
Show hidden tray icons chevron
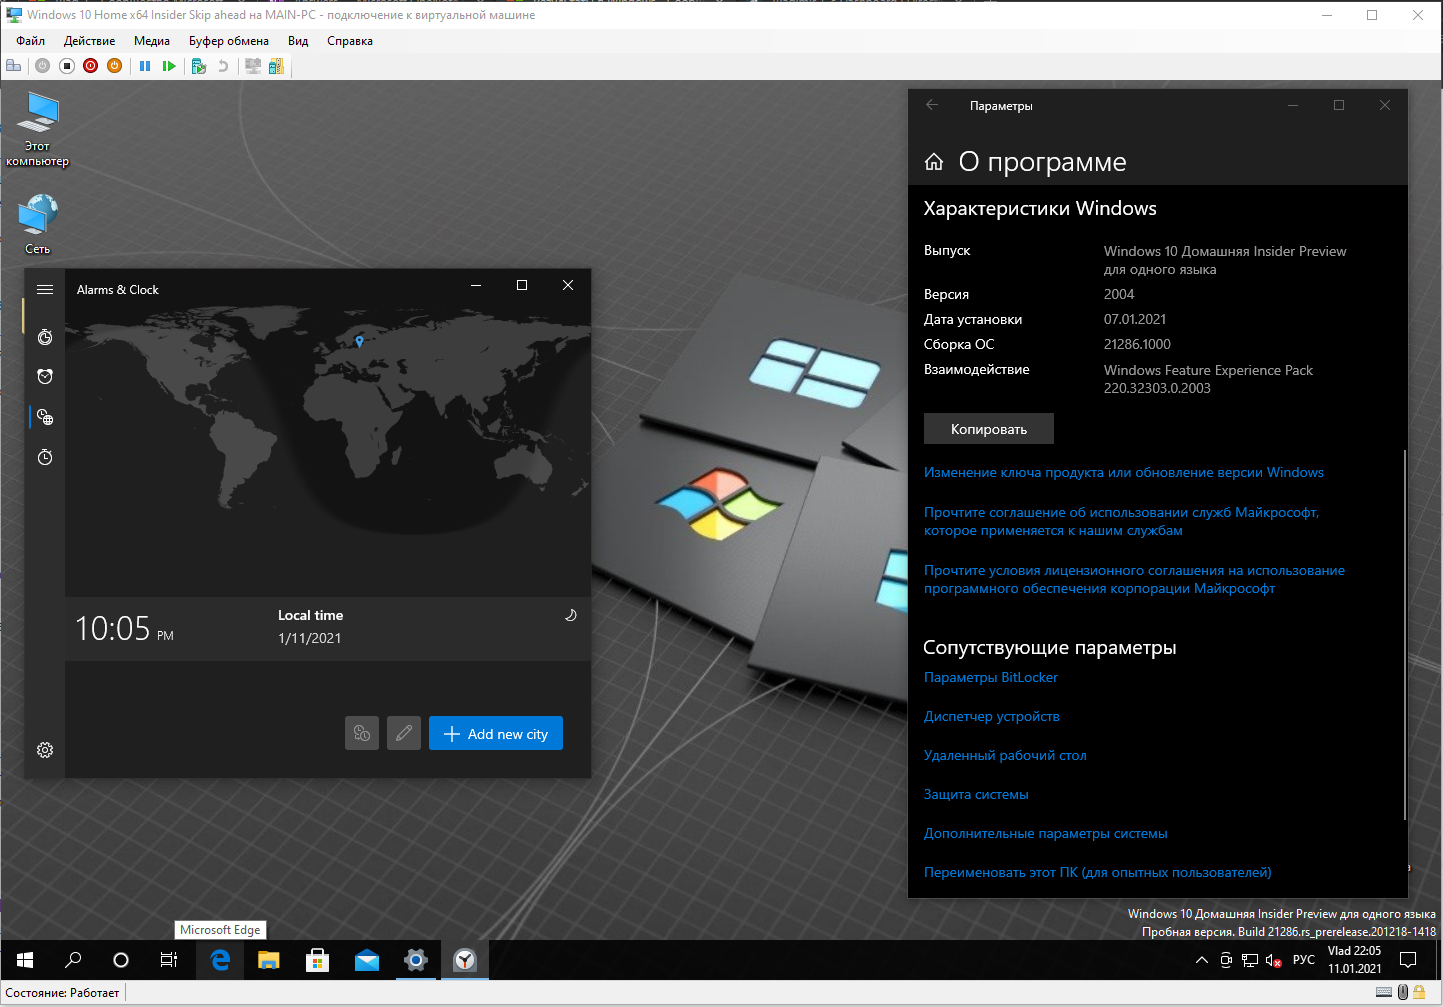pyautogui.click(x=1202, y=960)
